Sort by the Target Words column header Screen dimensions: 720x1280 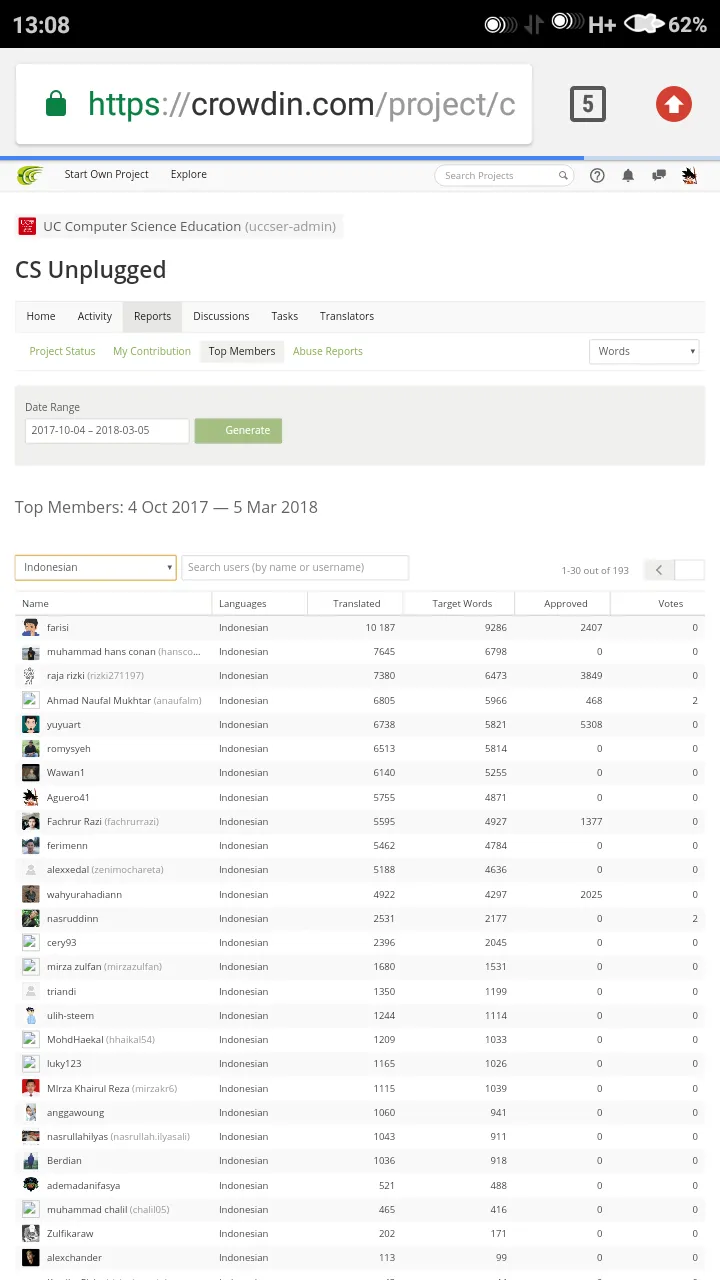(x=460, y=603)
